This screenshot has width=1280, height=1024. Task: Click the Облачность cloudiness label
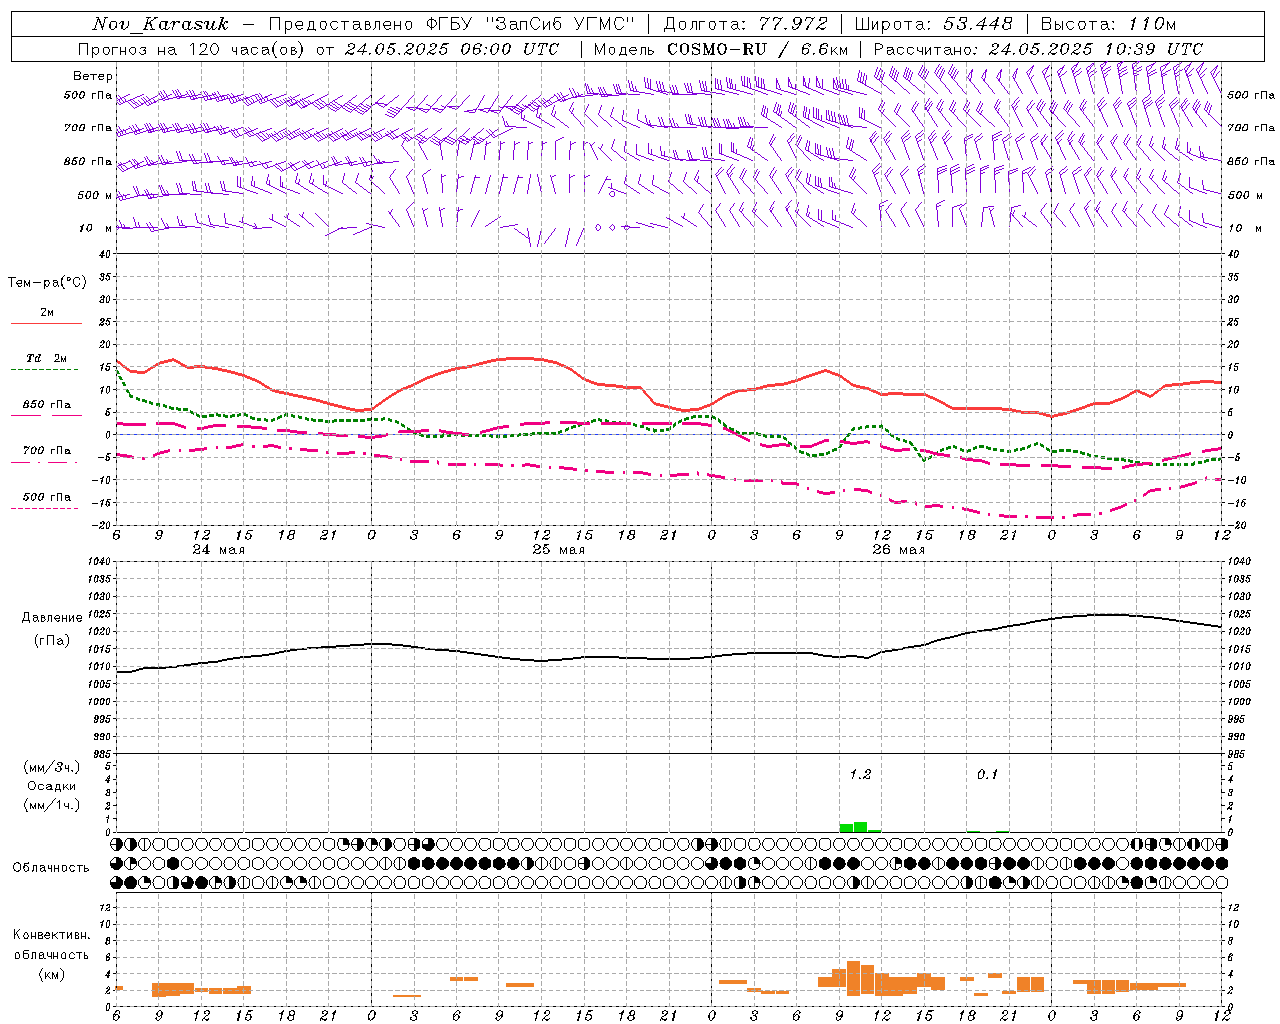[x=51, y=867]
